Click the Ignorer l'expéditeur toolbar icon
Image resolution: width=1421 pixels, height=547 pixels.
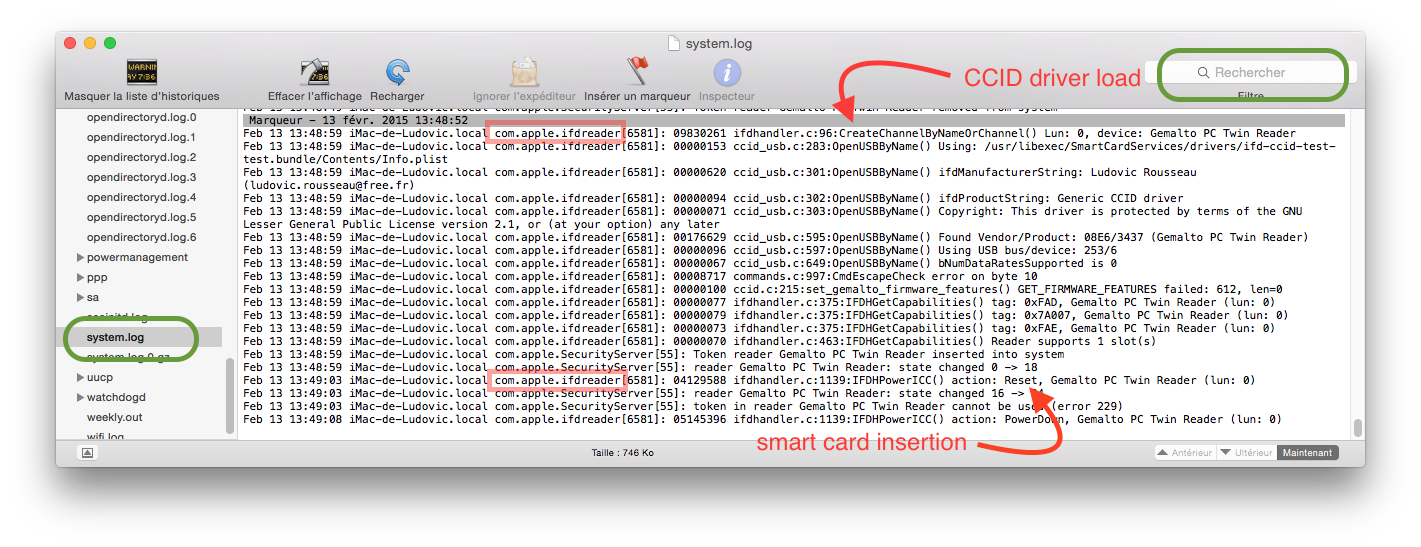[525, 72]
